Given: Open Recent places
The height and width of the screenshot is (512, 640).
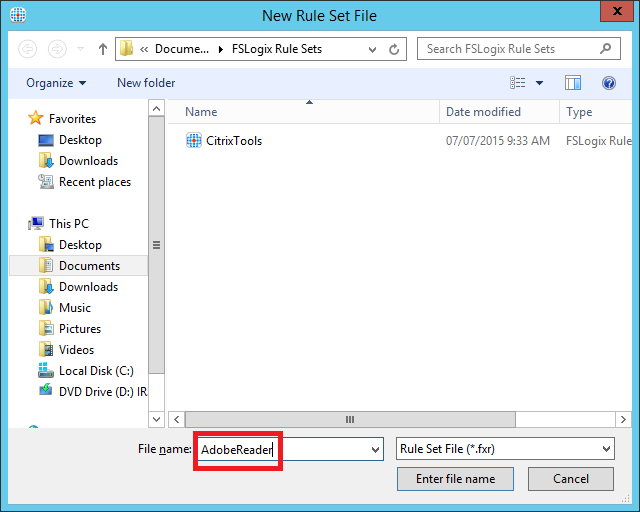Looking at the screenshot, I should click(95, 182).
